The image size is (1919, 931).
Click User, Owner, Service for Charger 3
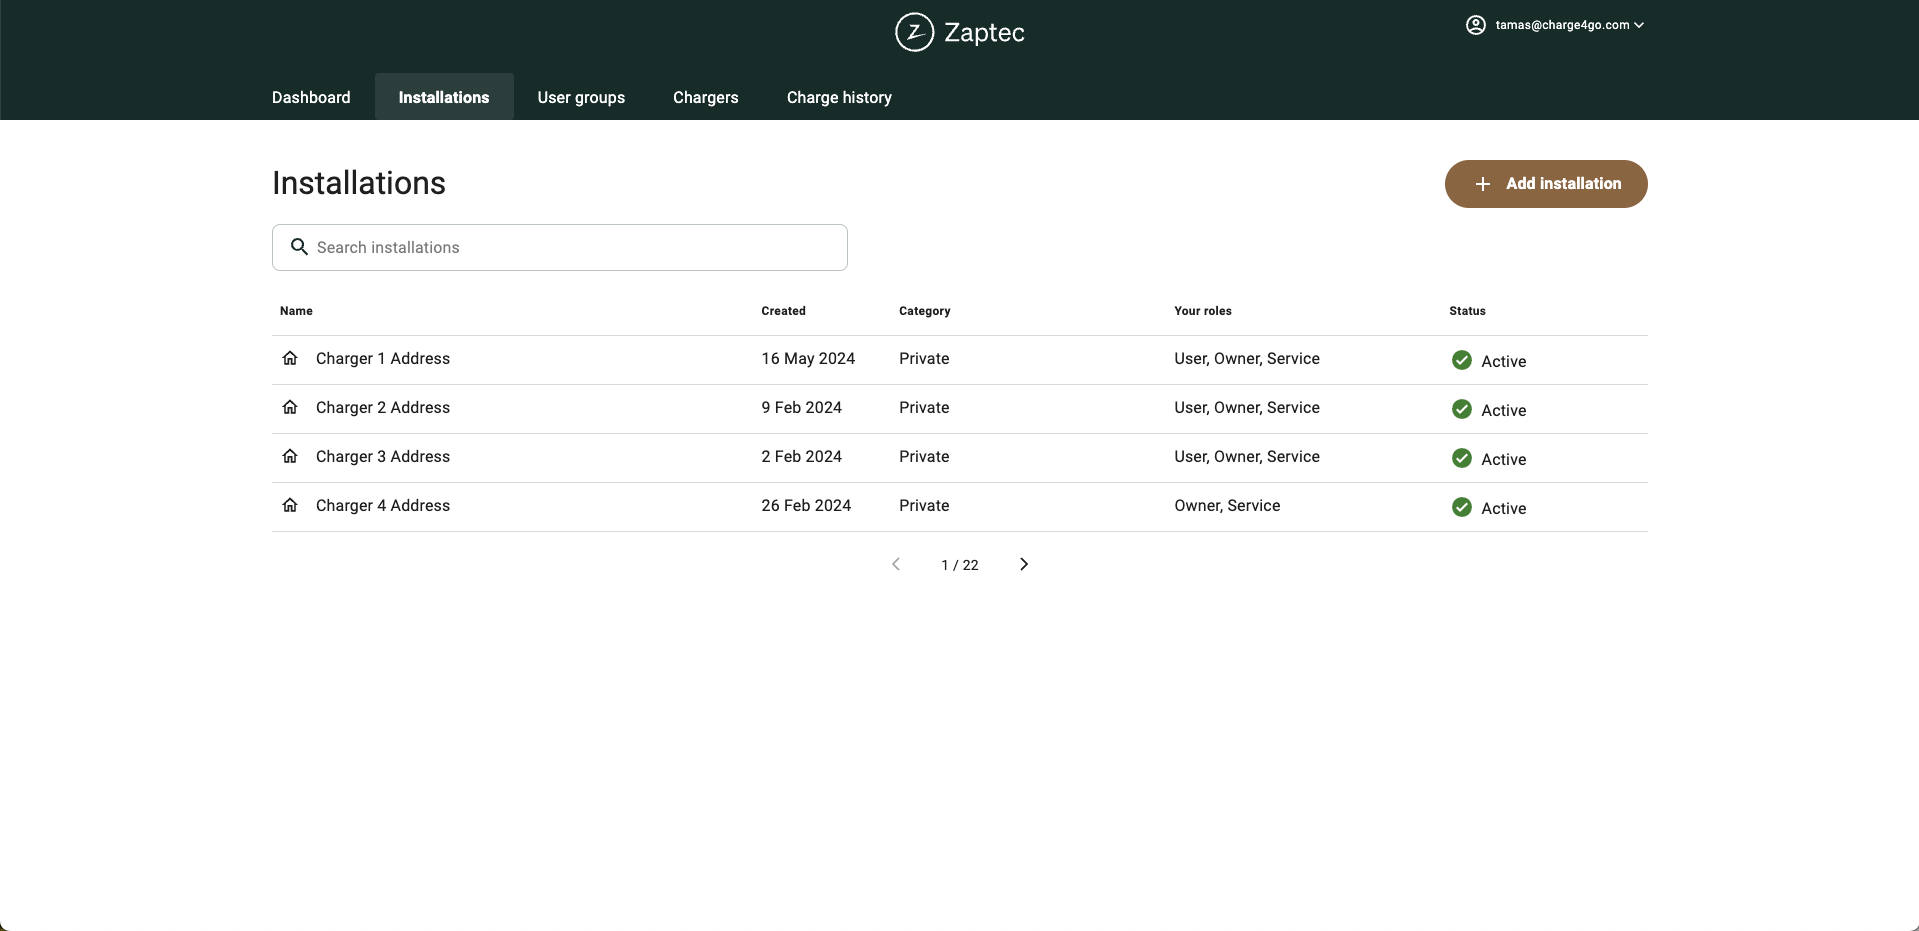[1247, 456]
